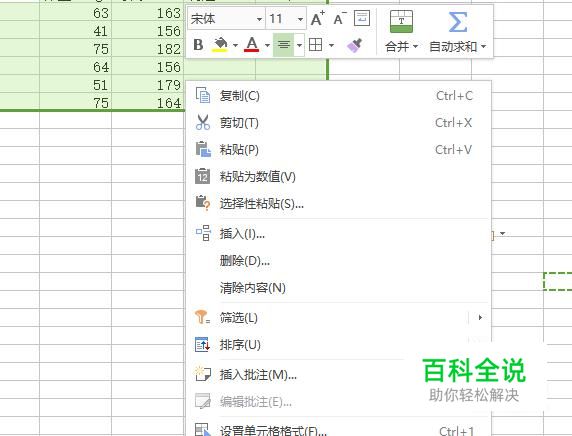Select cell containing 163
This screenshot has height=436, width=572.
click(148, 13)
